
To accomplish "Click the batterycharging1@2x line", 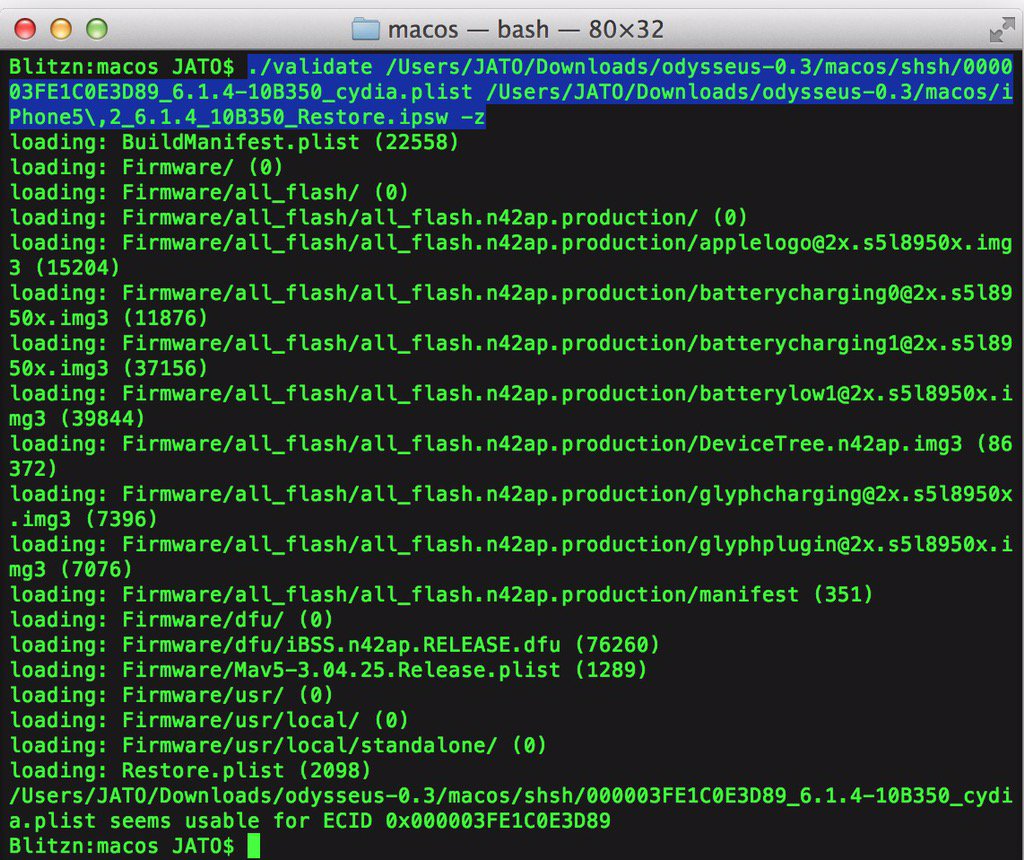I will [x=511, y=356].
